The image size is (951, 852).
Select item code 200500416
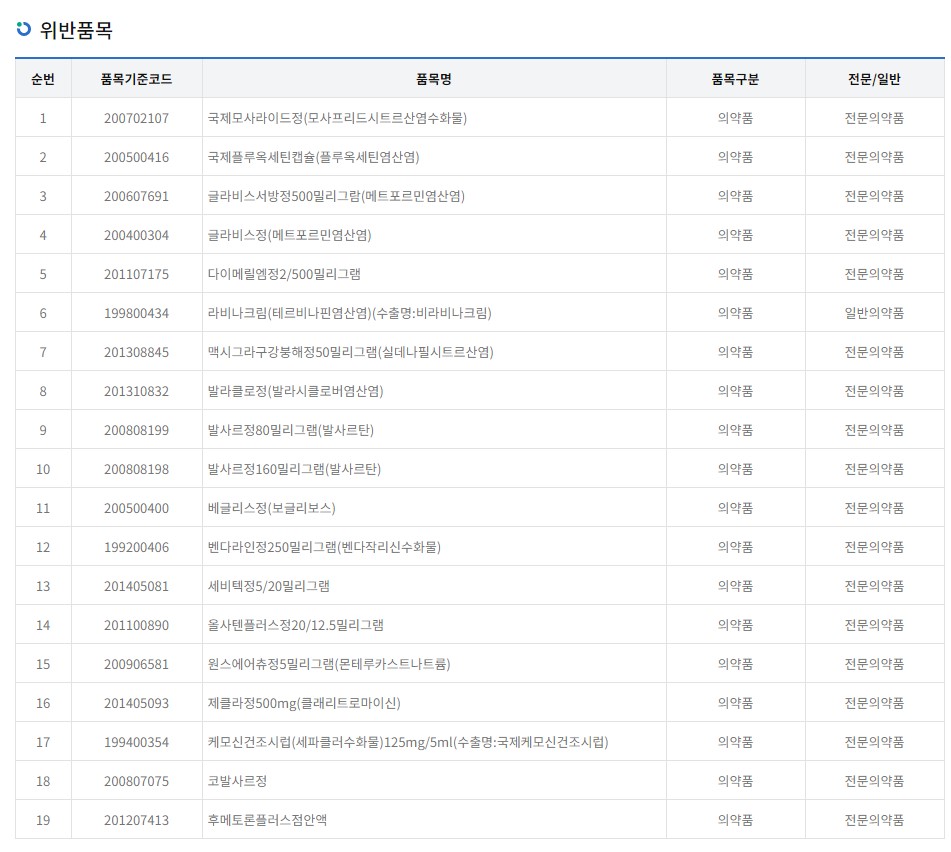(136, 157)
